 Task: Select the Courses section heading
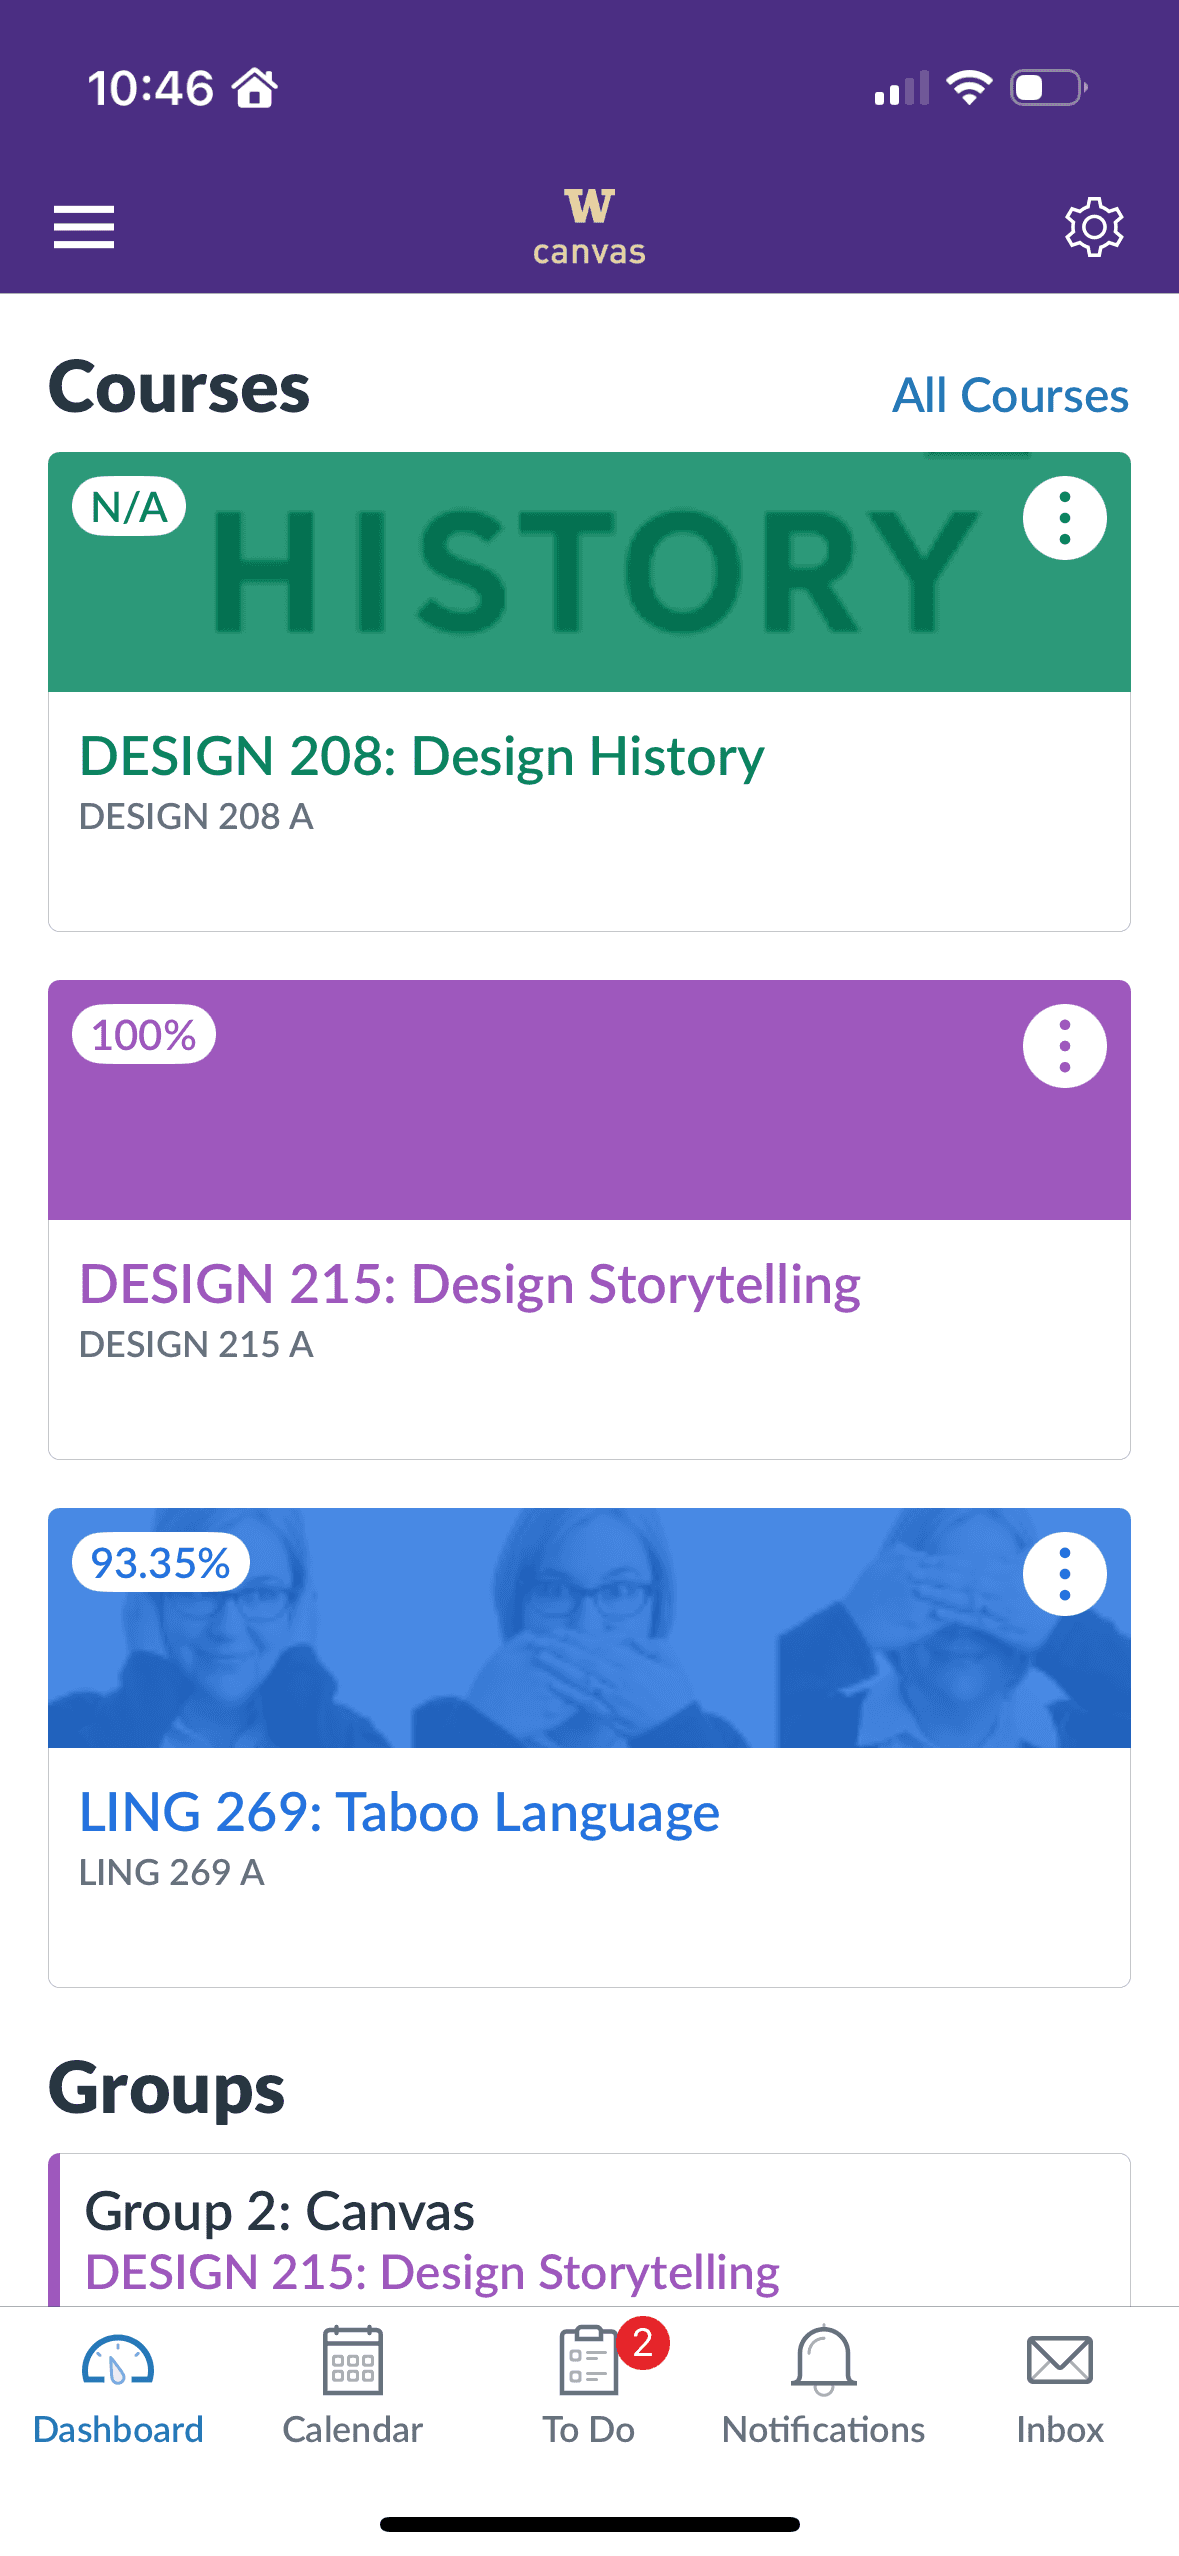pos(178,388)
